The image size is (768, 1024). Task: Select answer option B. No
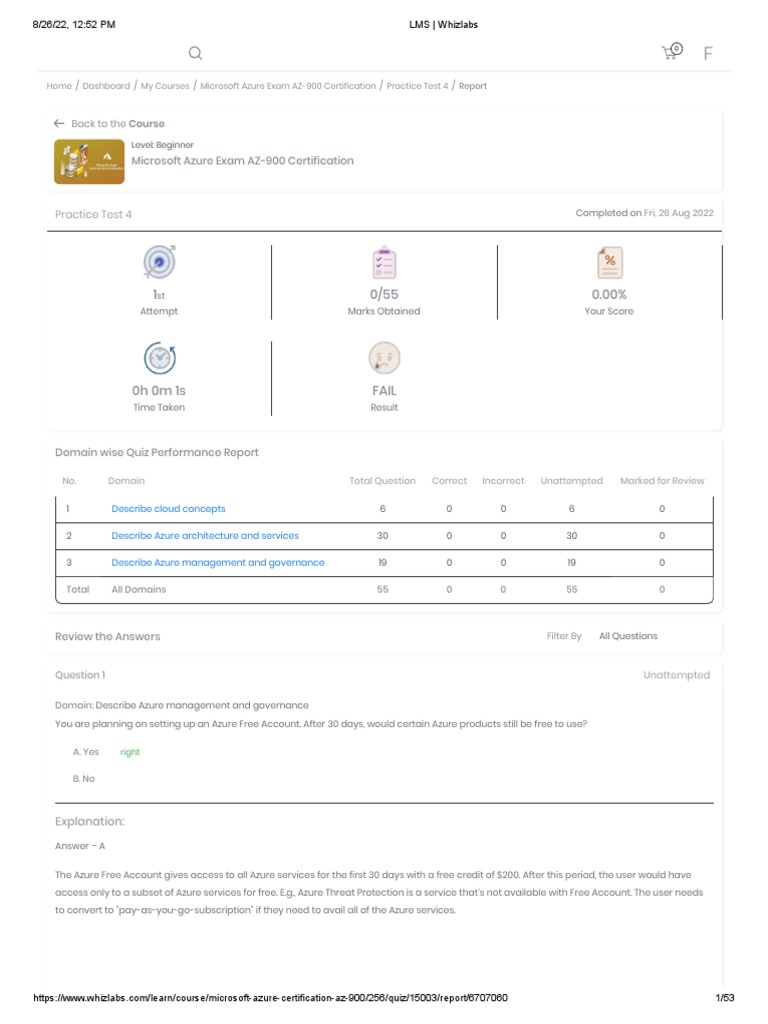[x=84, y=778]
